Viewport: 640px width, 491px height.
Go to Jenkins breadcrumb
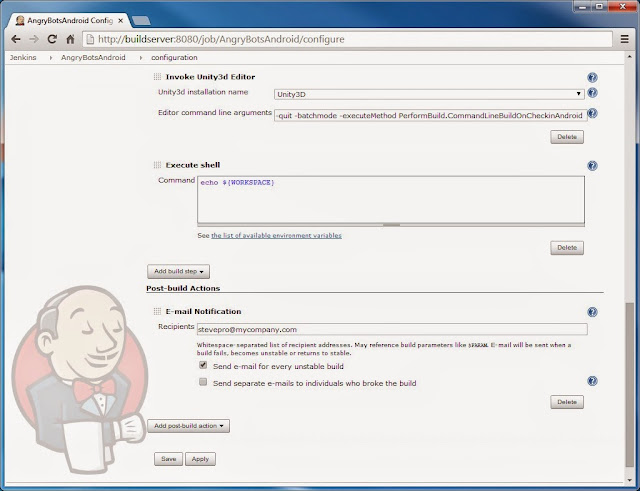(x=23, y=58)
